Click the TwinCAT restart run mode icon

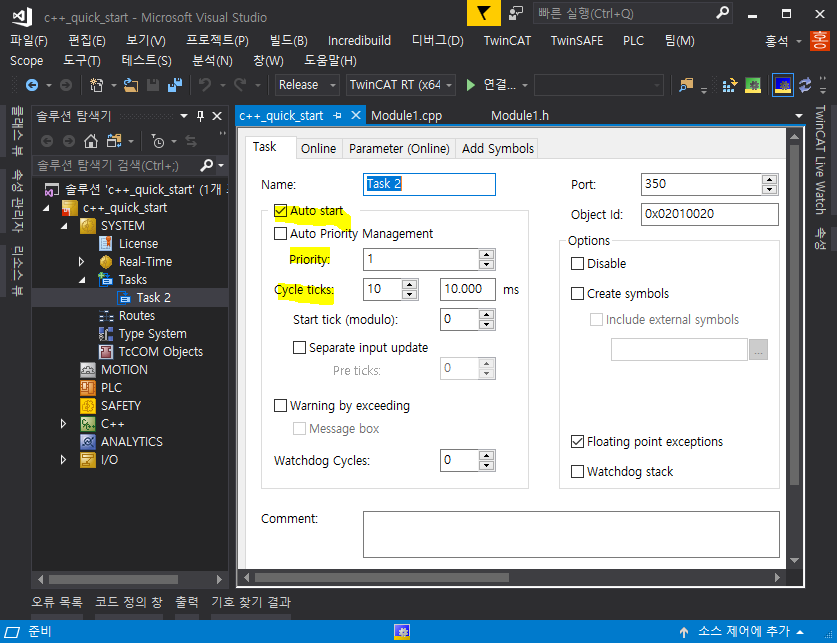753,85
